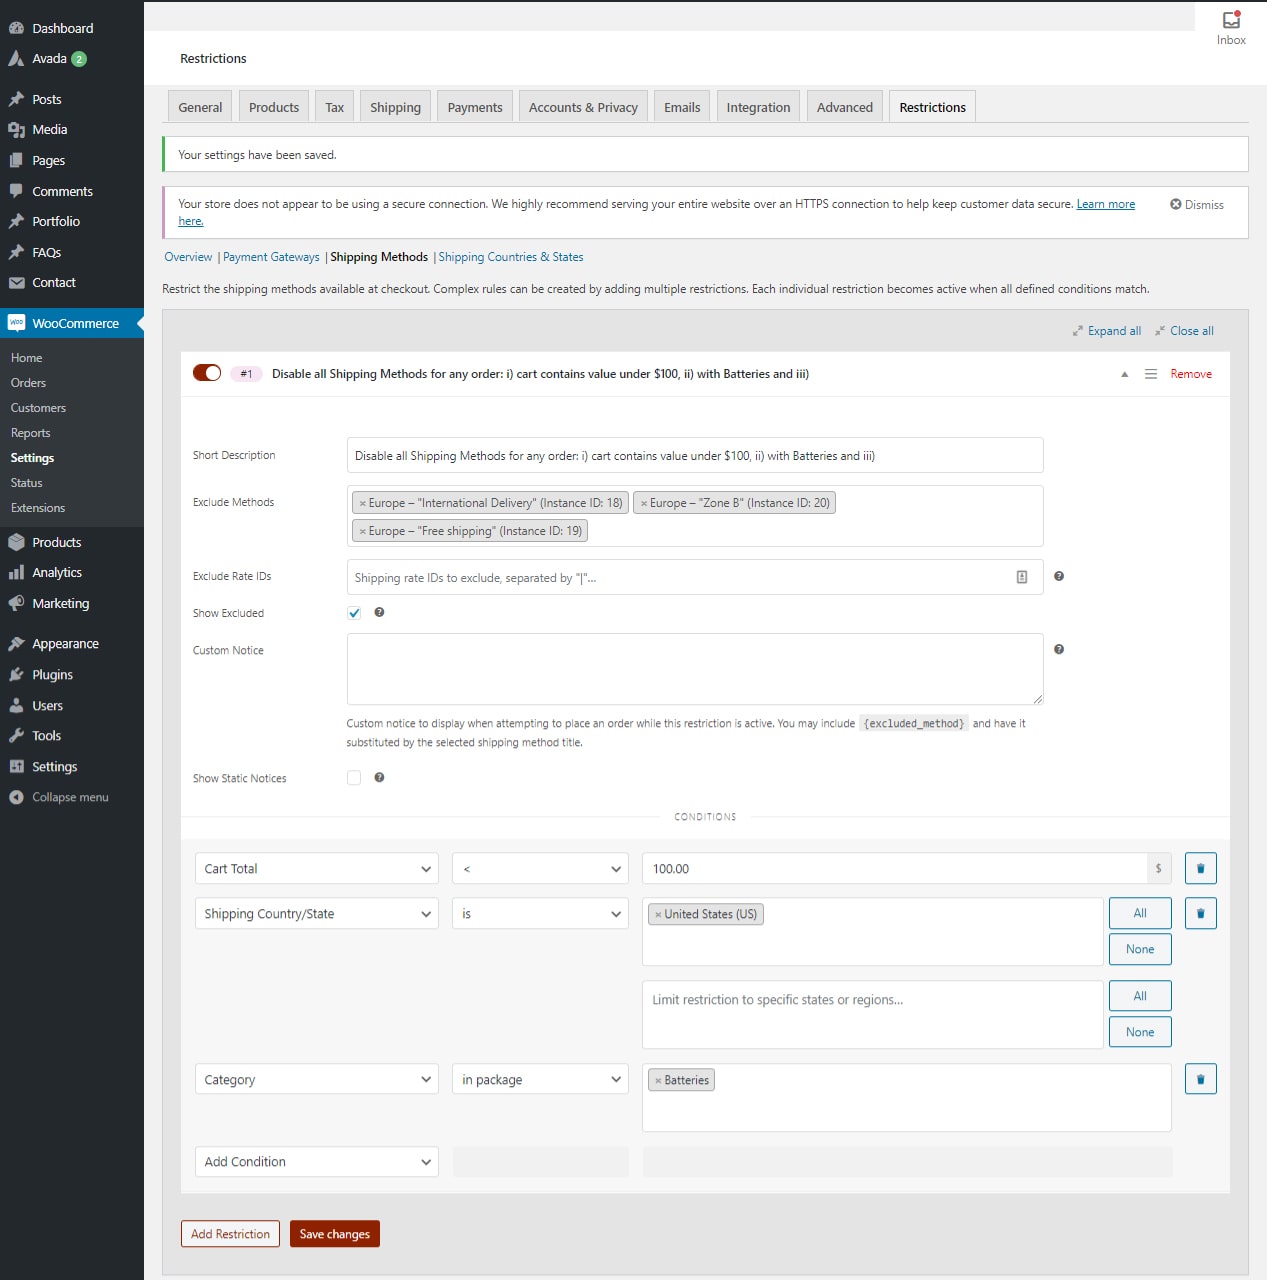Click the Appearance brush icon
The image size is (1267, 1280).
pos(16,643)
